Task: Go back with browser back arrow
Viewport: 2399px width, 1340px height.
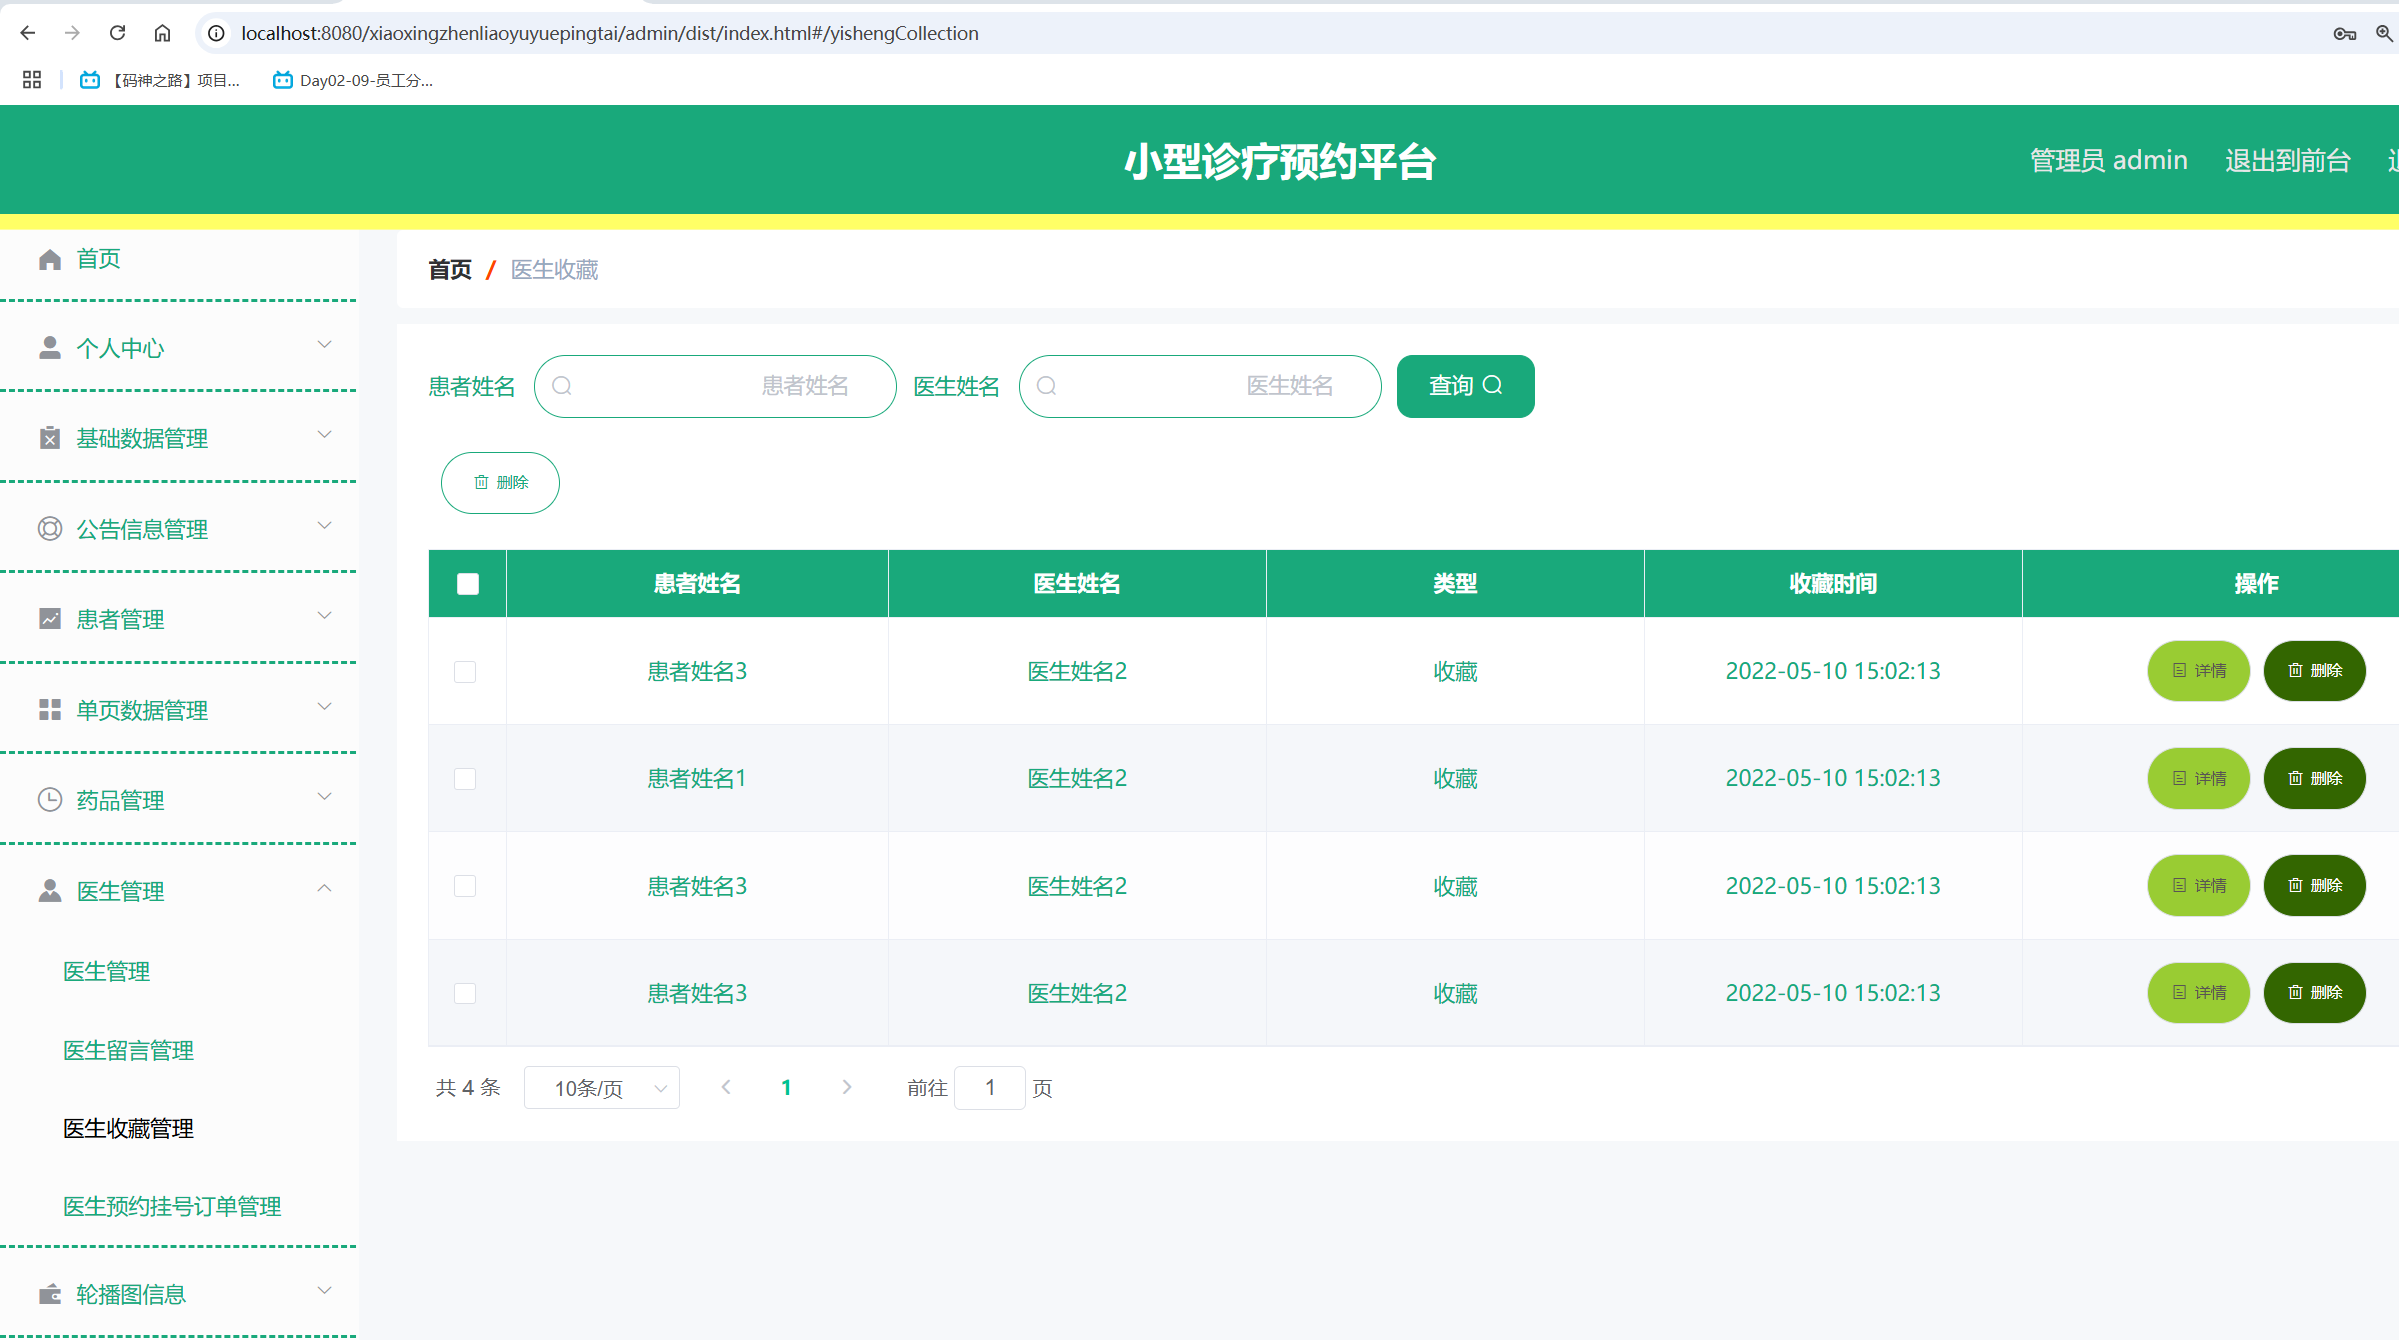Action: pyautogui.click(x=28, y=33)
